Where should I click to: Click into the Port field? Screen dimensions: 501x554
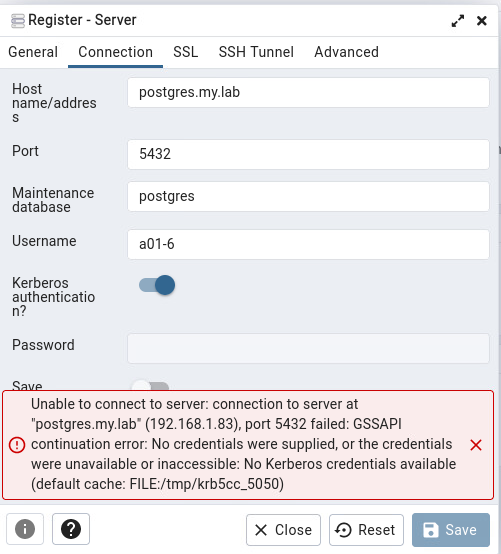308,154
